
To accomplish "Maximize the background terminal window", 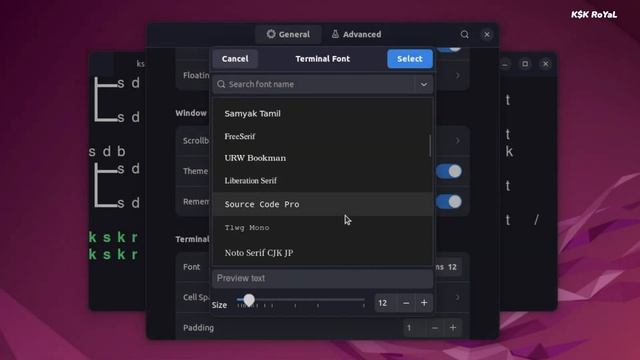I will click(525, 64).
